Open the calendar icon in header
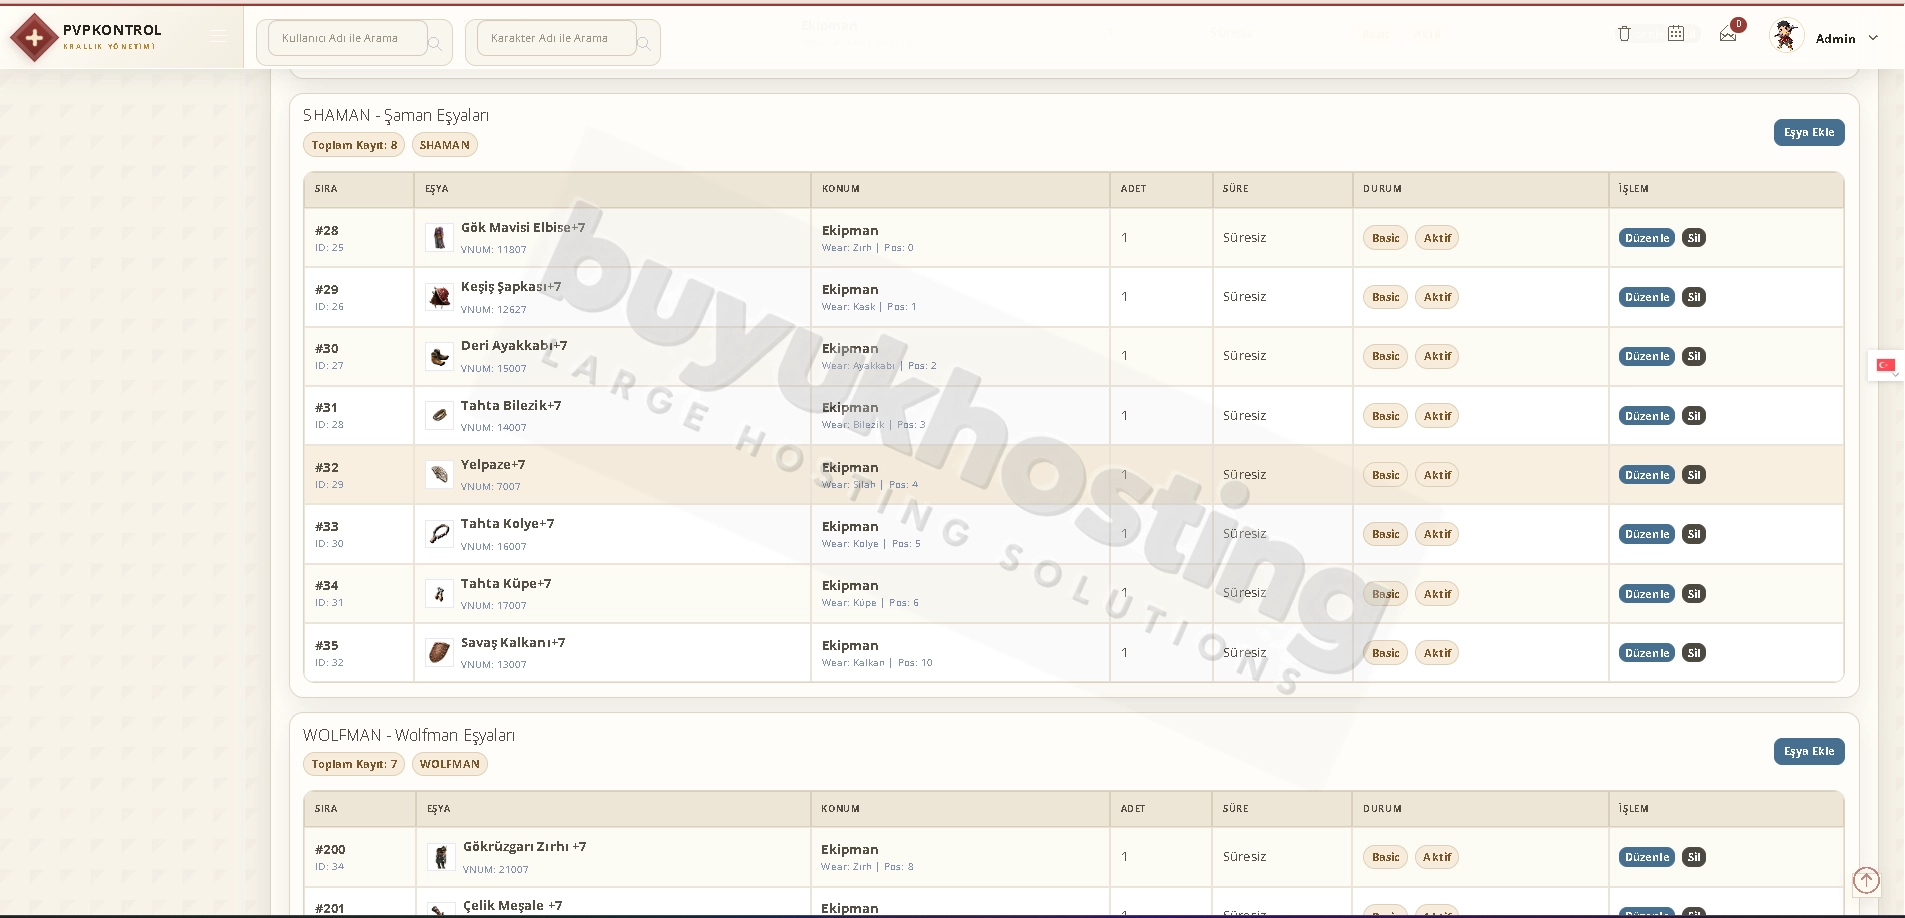This screenshot has height=918, width=1905. tap(1676, 34)
